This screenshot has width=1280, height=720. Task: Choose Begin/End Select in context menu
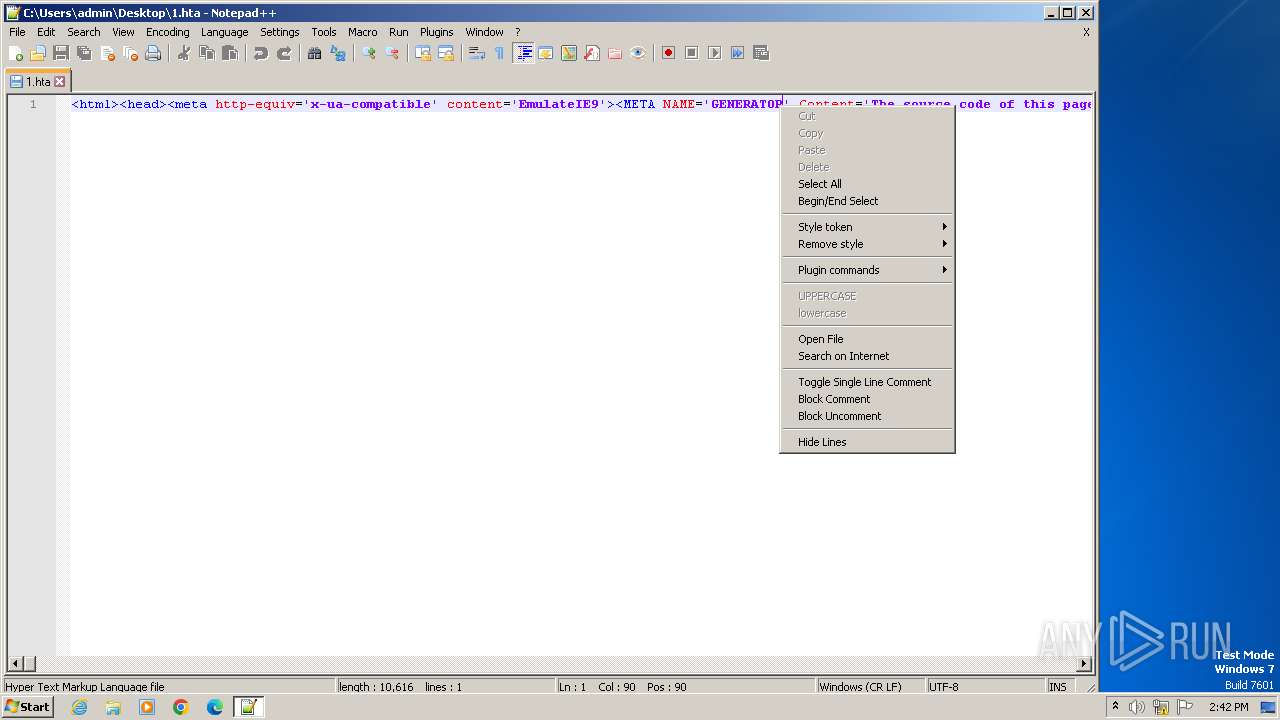(867, 201)
